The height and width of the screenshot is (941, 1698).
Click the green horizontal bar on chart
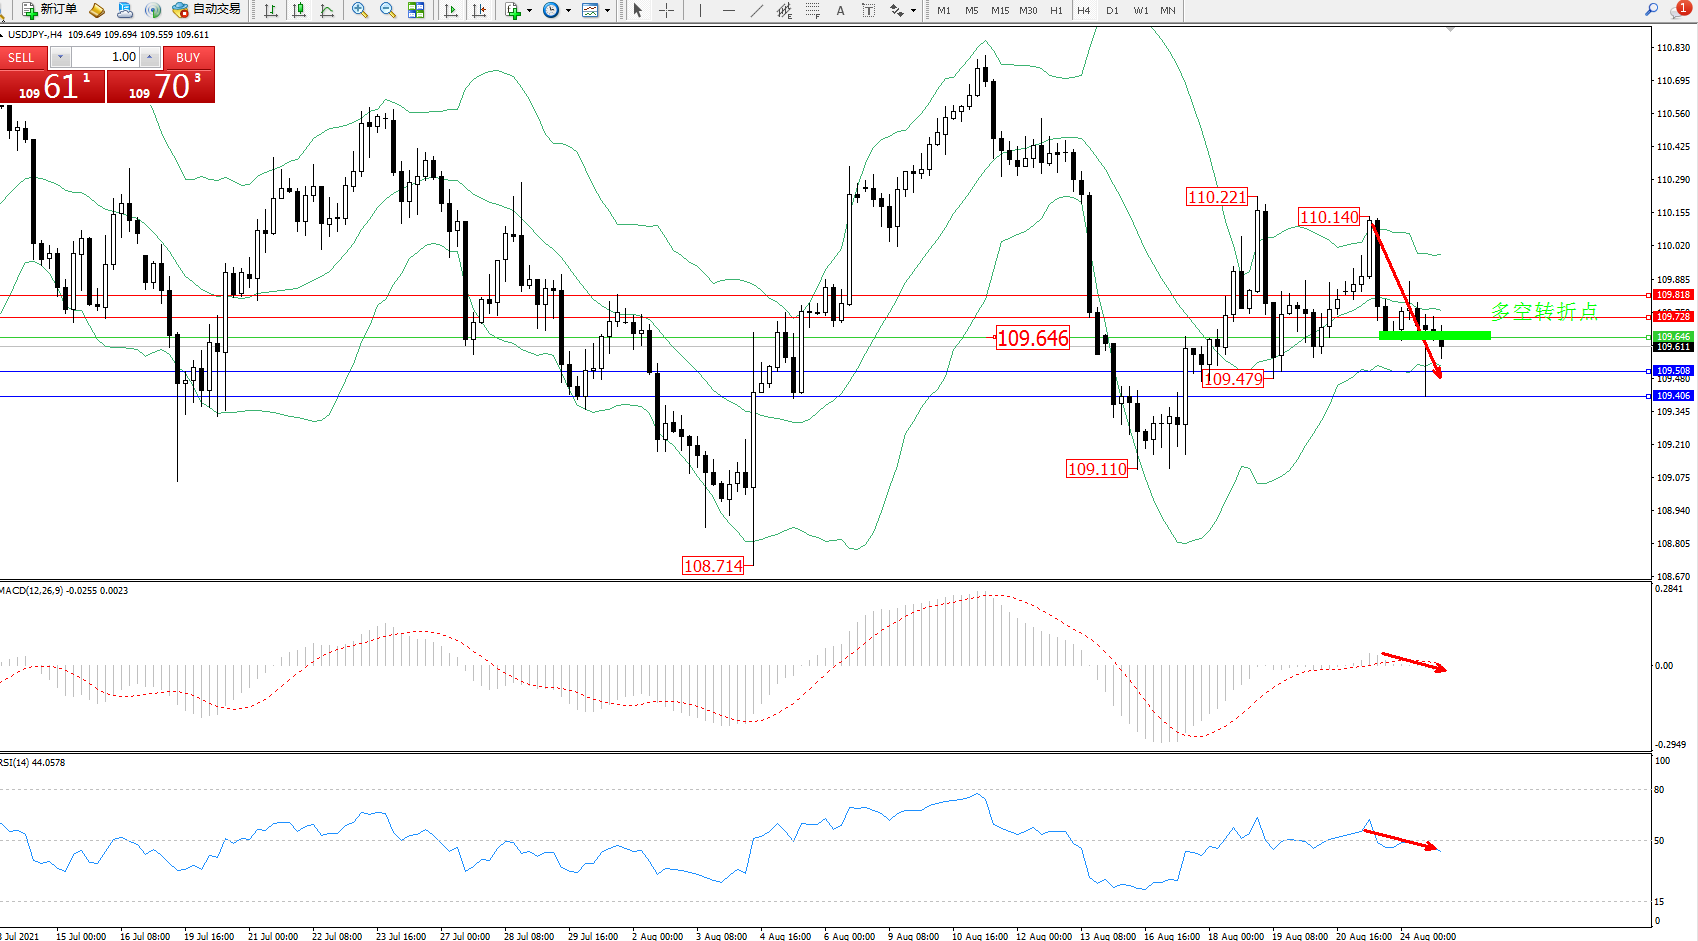[x=1434, y=335]
